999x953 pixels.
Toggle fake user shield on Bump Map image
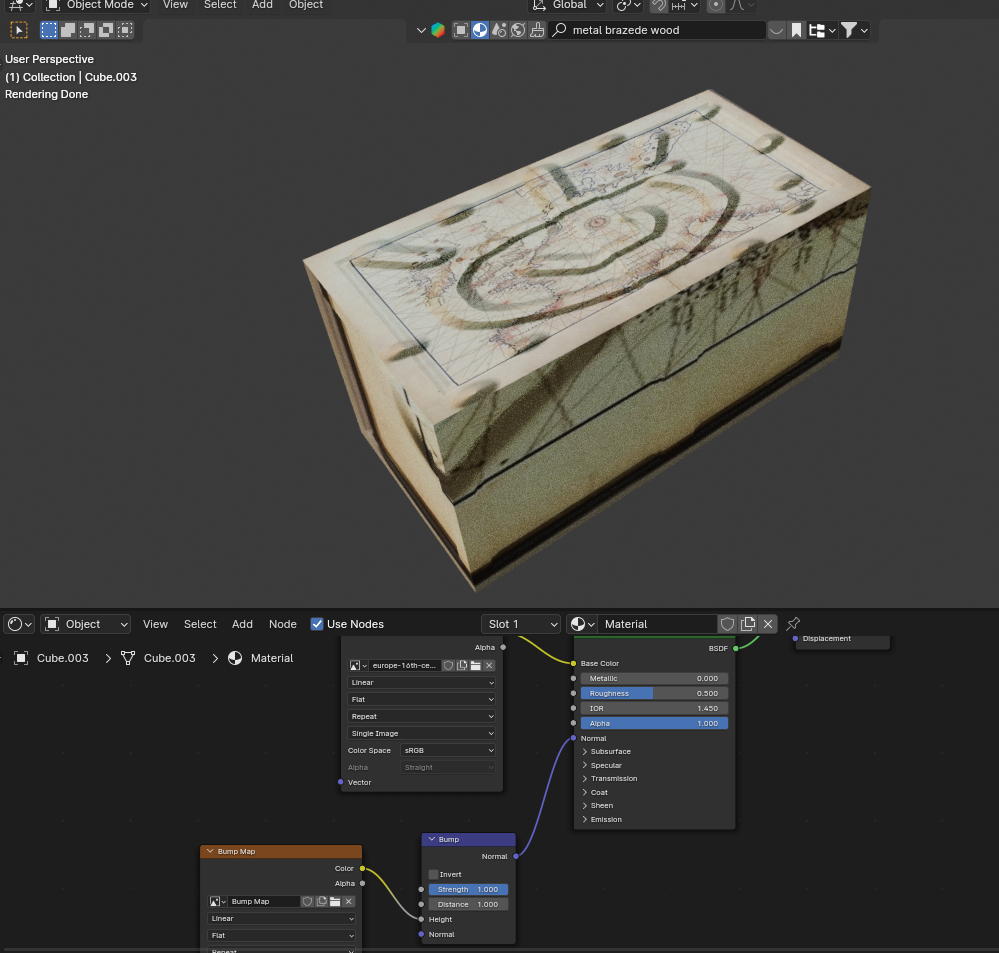pos(308,901)
